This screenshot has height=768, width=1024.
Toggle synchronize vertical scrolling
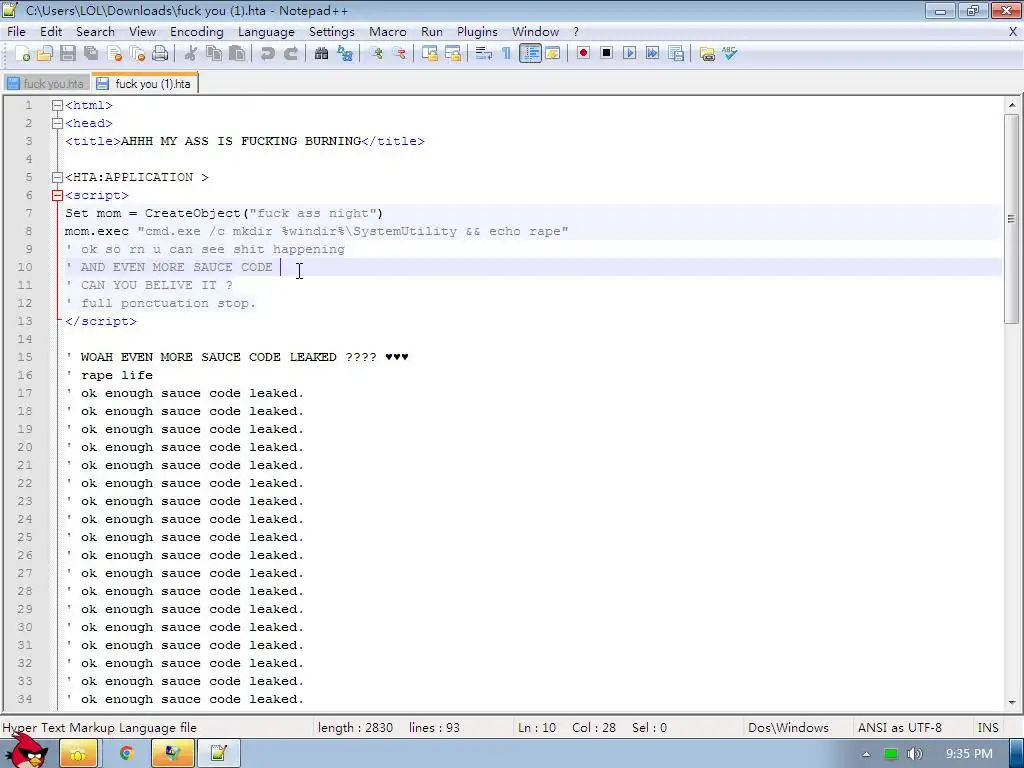pos(429,54)
